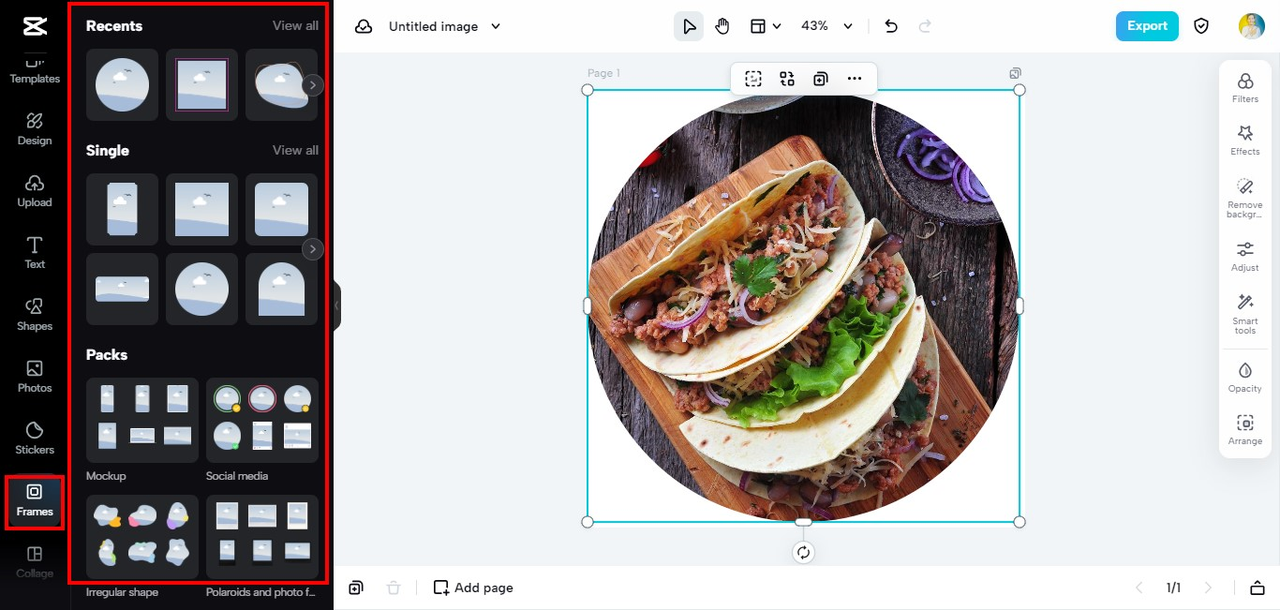Open the Arrange panel

pos(1245,430)
